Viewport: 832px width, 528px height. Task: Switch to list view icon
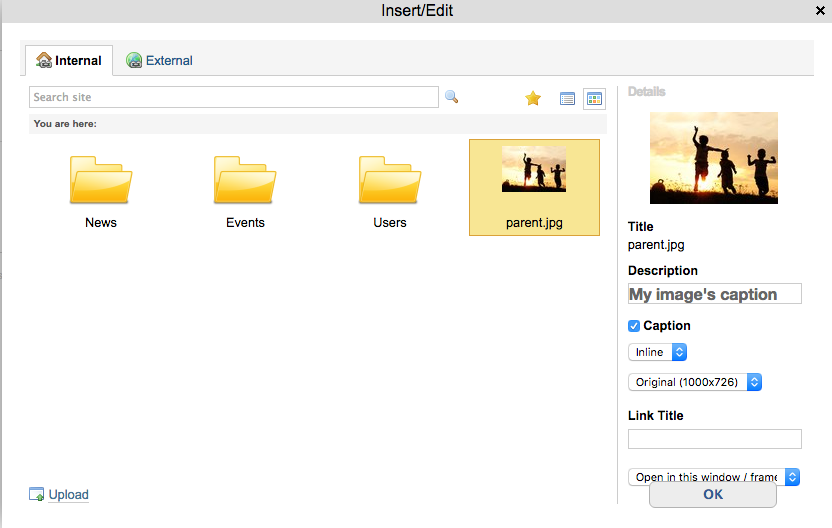point(567,98)
